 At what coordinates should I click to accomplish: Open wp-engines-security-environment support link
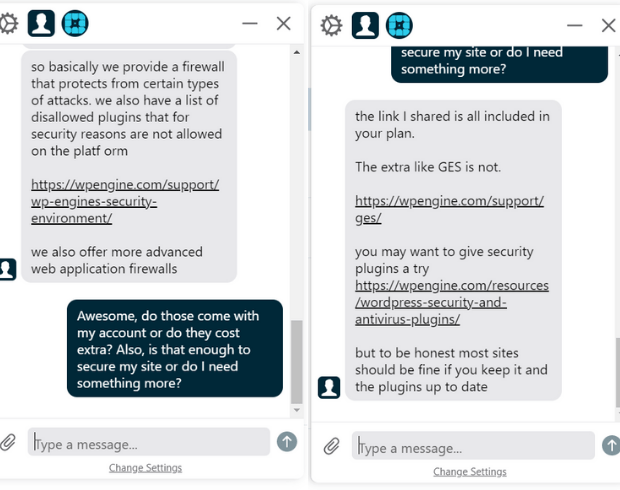[x=125, y=201]
